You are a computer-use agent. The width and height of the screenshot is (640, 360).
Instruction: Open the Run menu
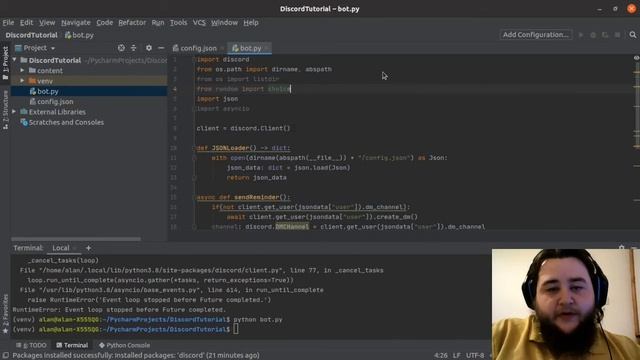point(158,22)
